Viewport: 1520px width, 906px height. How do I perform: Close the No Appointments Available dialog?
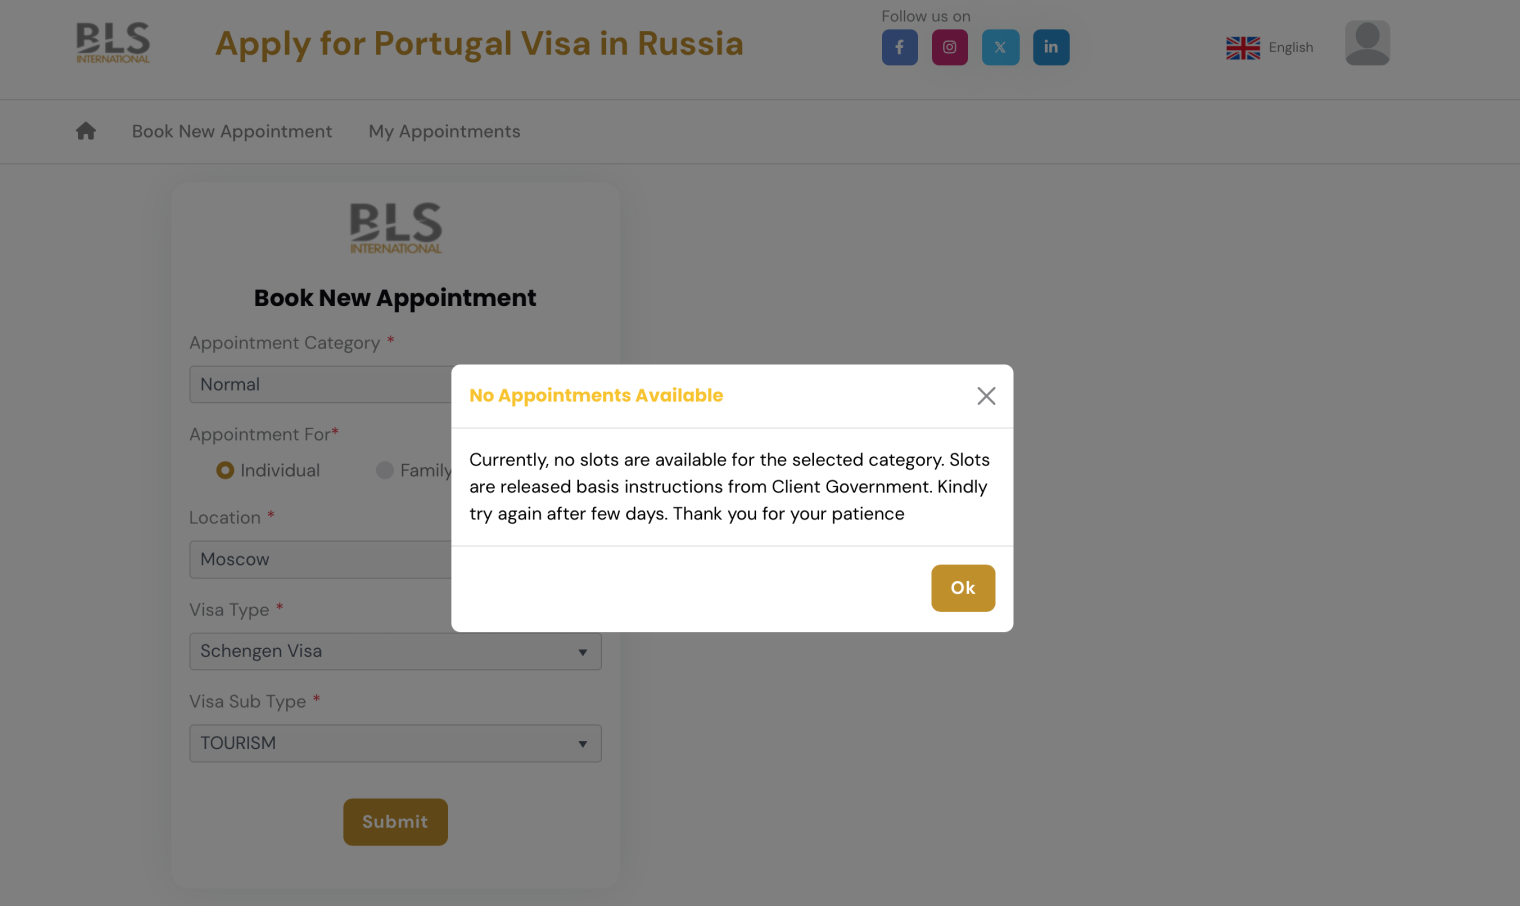click(x=986, y=396)
